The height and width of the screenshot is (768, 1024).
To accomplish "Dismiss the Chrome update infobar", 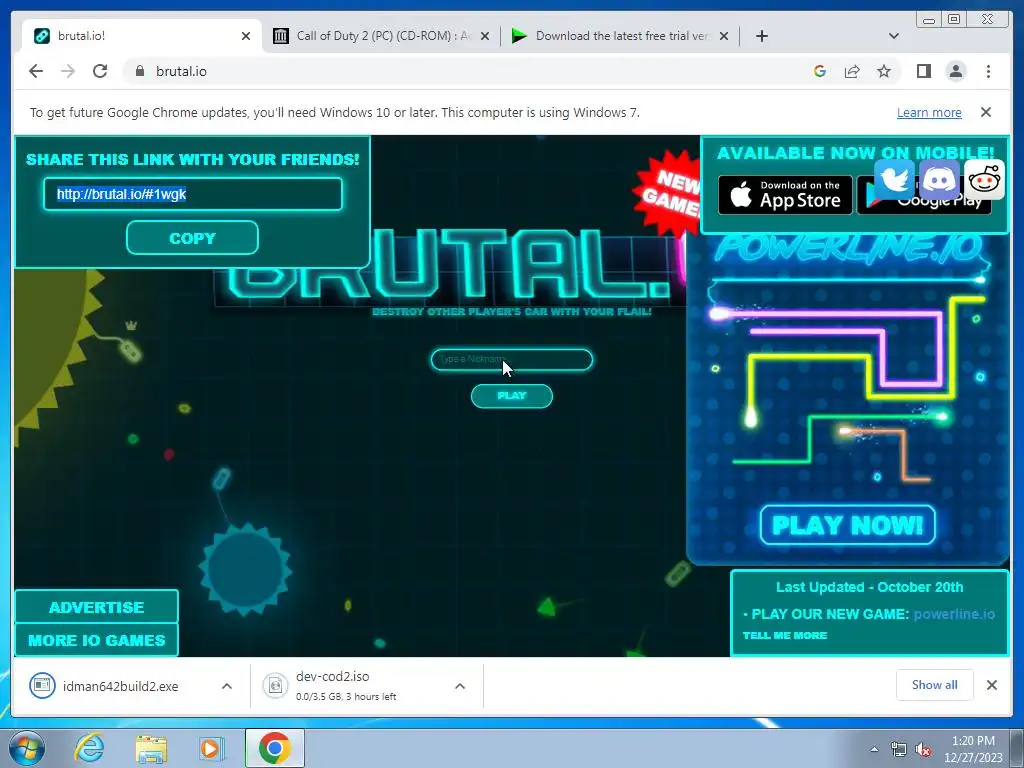I will pyautogui.click(x=986, y=112).
